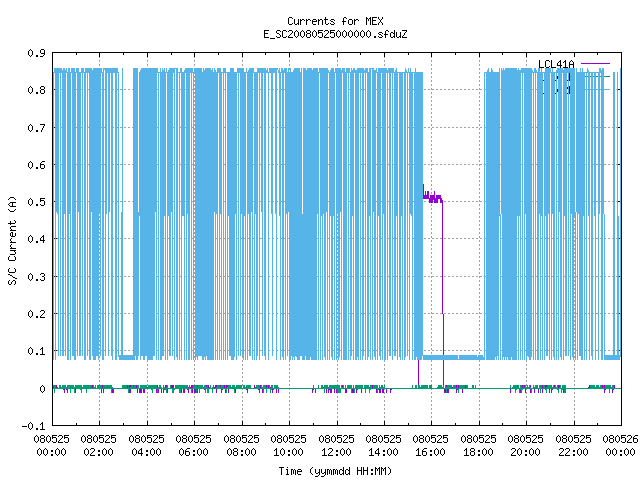Click the '06:00' time tick label
Viewport: 640px width, 480px height.
tap(193, 452)
